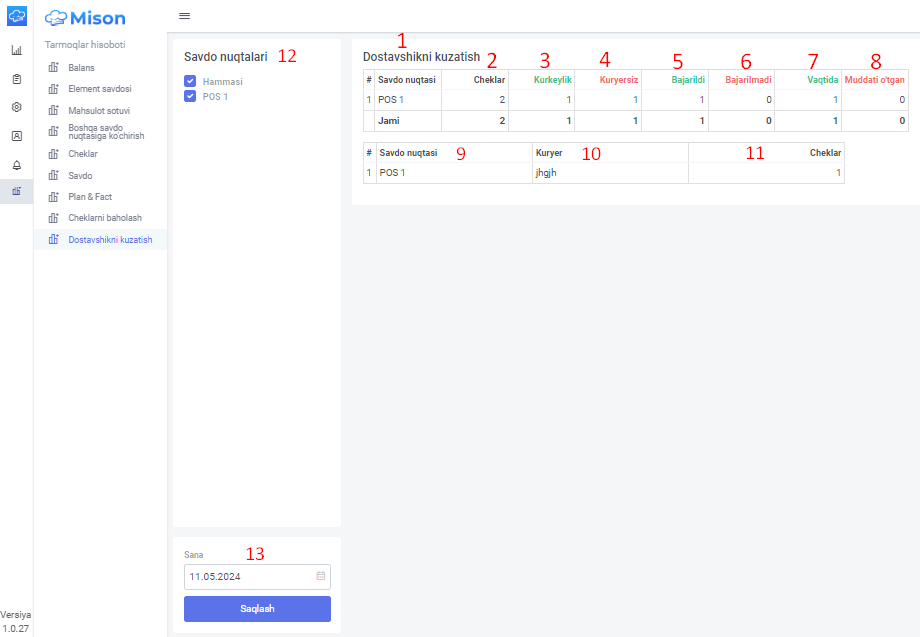Open the clipboard icon in the left rail

16,79
